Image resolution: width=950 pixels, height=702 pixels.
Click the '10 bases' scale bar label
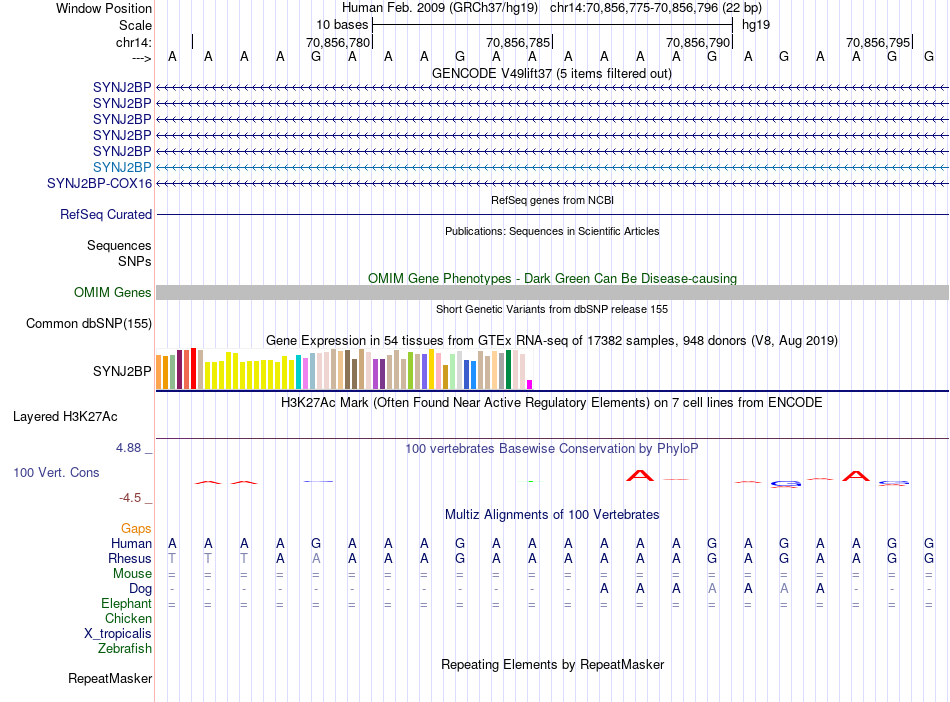click(342, 25)
